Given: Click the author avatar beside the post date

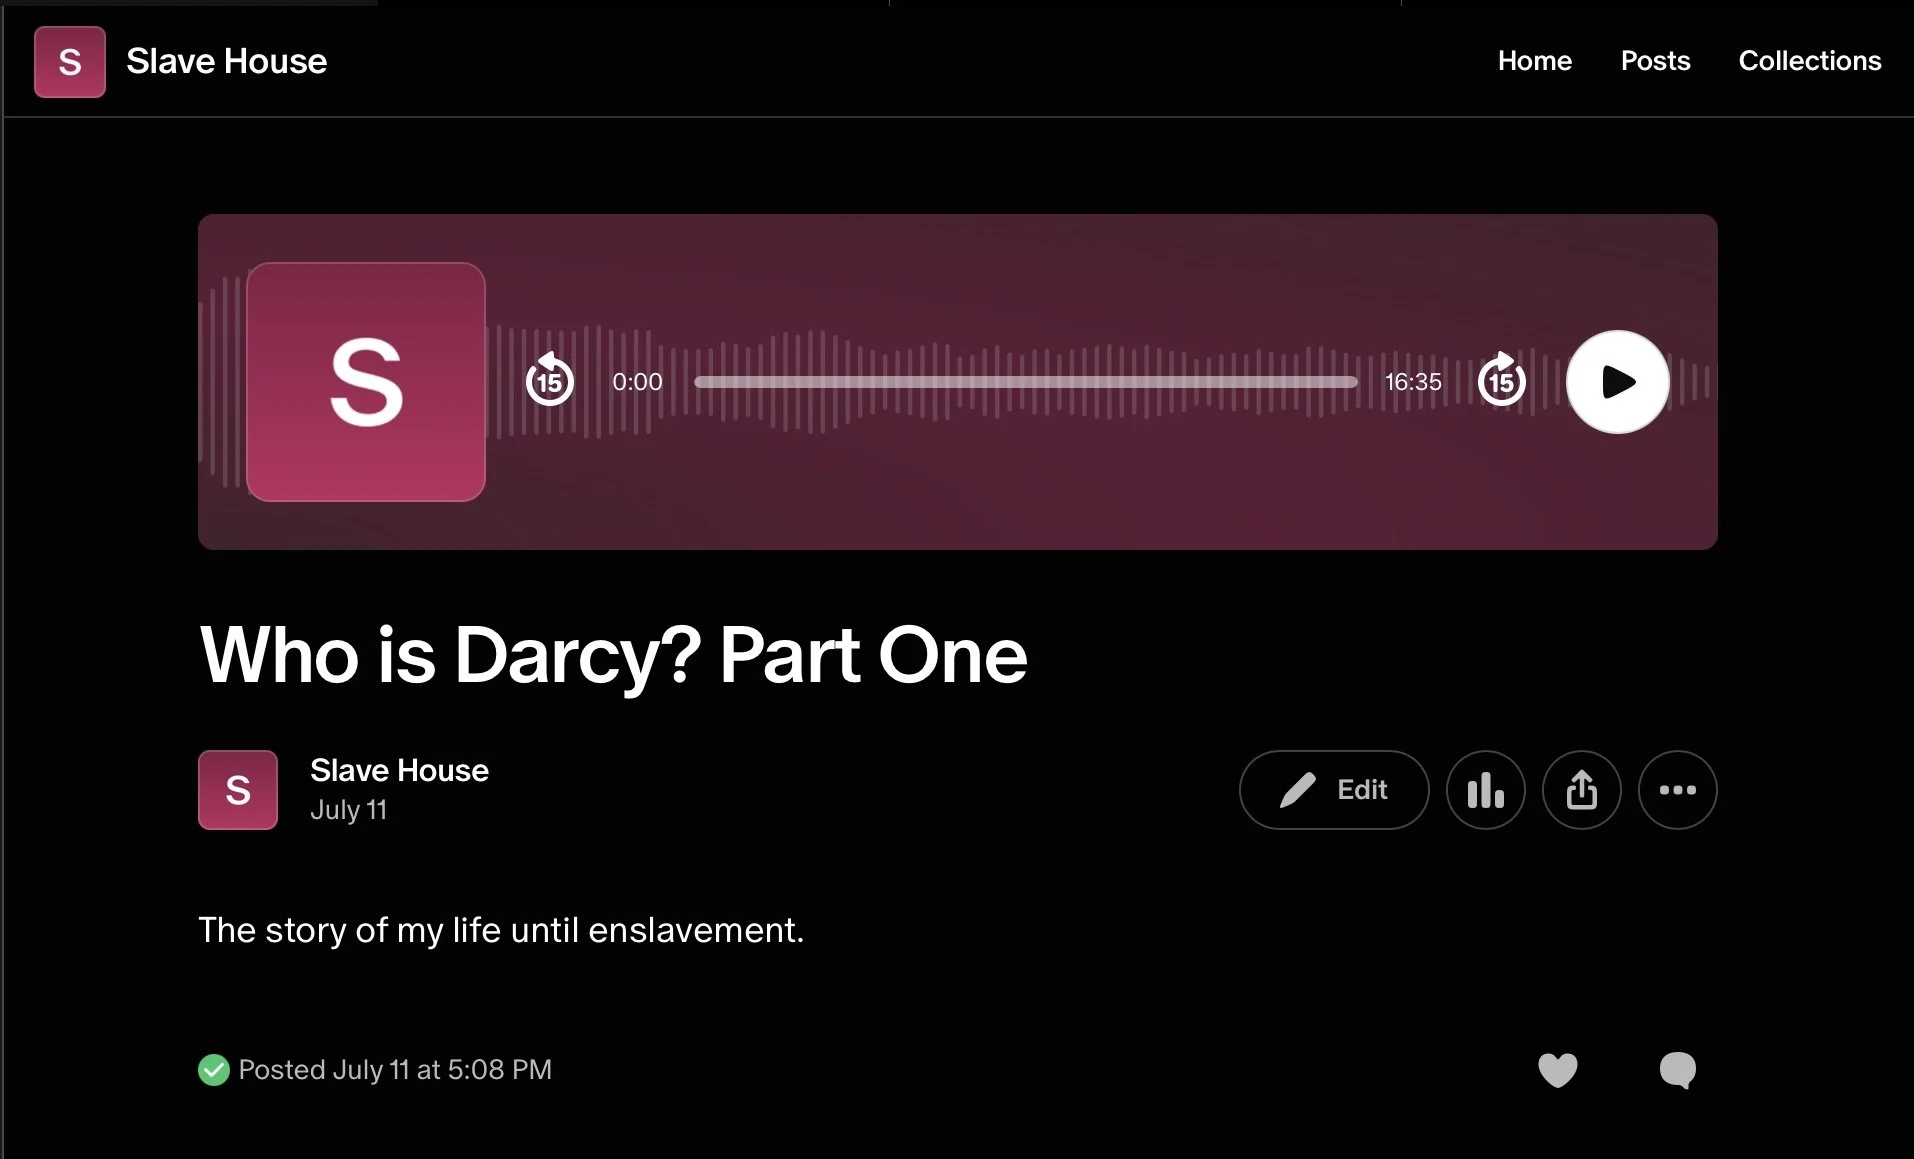Looking at the screenshot, I should pyautogui.click(x=238, y=790).
